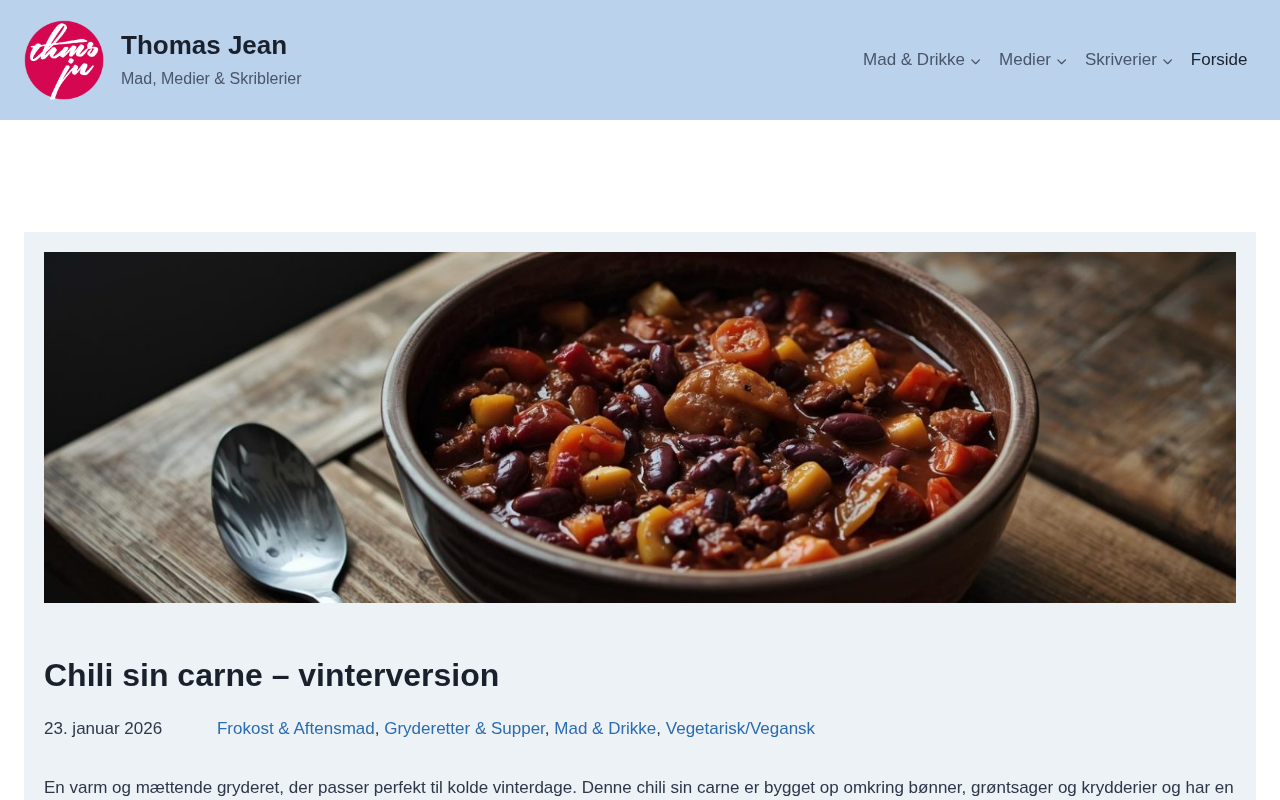
Task: Open the Mad & Drikke category link below title
Action: point(605,729)
